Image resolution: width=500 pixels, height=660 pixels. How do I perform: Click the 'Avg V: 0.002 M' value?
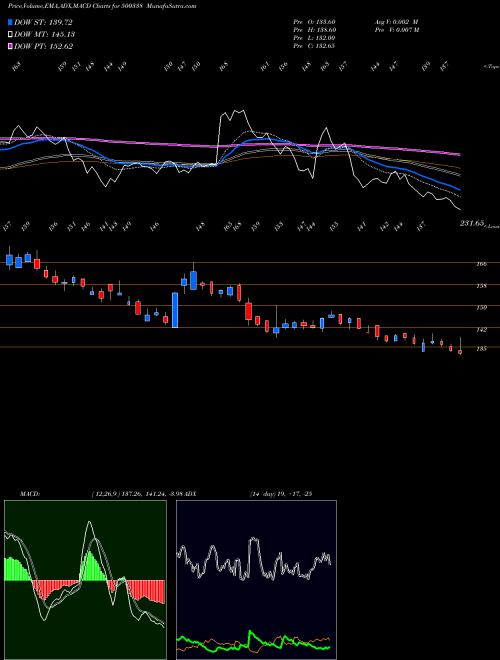click(396, 22)
